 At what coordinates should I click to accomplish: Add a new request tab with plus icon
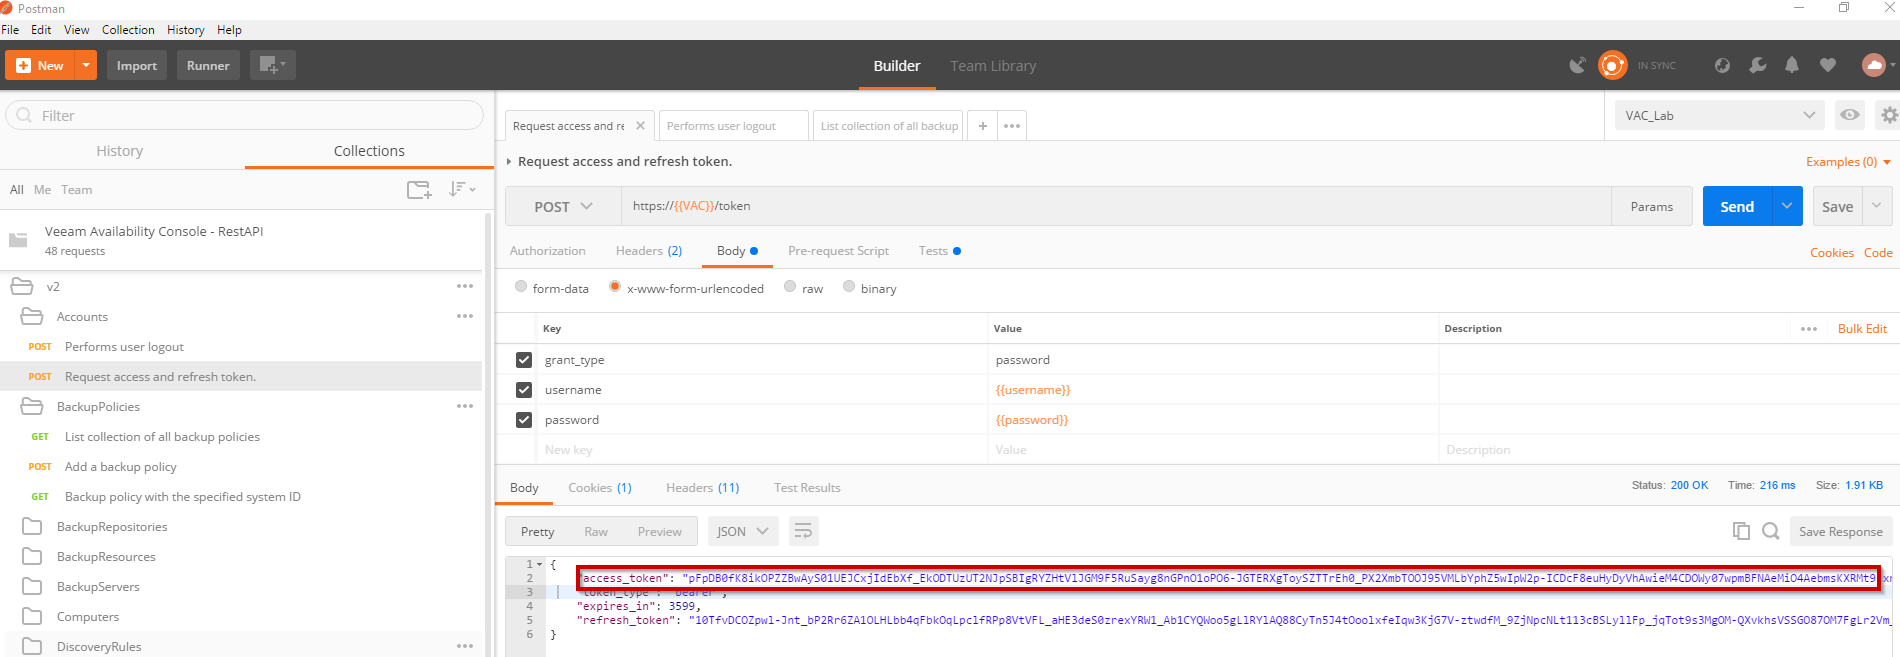[x=983, y=126]
